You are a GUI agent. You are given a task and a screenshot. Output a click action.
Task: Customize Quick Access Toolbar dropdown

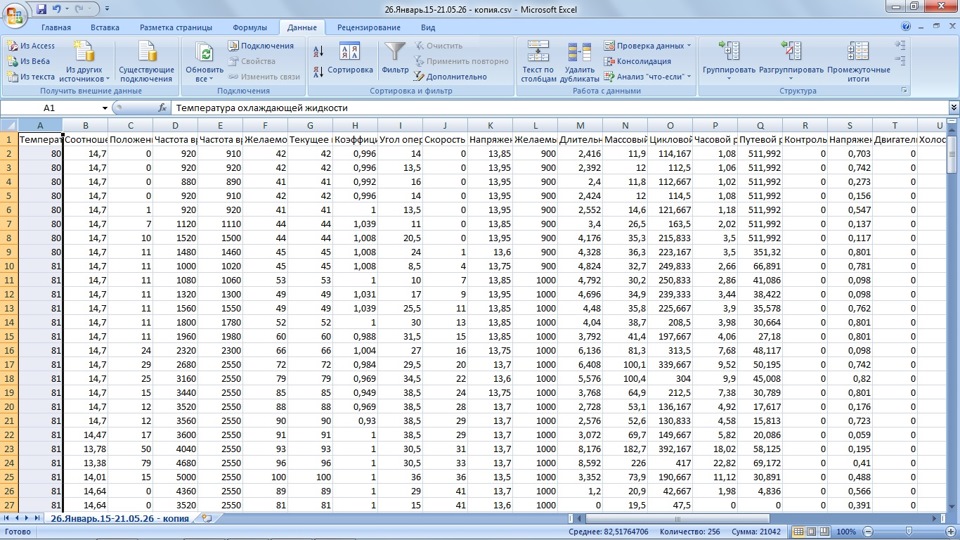point(107,9)
